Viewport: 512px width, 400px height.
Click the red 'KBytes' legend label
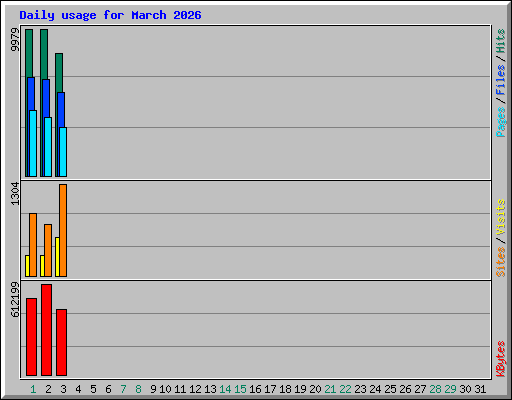click(501, 359)
